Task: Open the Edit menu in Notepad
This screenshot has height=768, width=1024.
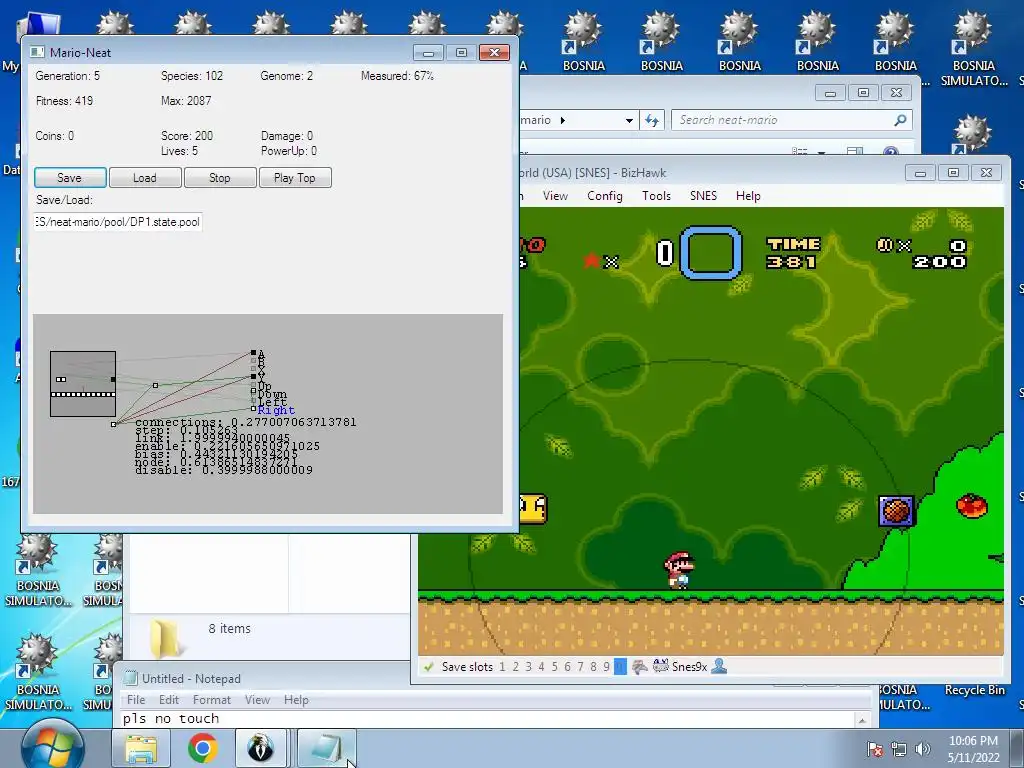Action: pyautogui.click(x=168, y=699)
